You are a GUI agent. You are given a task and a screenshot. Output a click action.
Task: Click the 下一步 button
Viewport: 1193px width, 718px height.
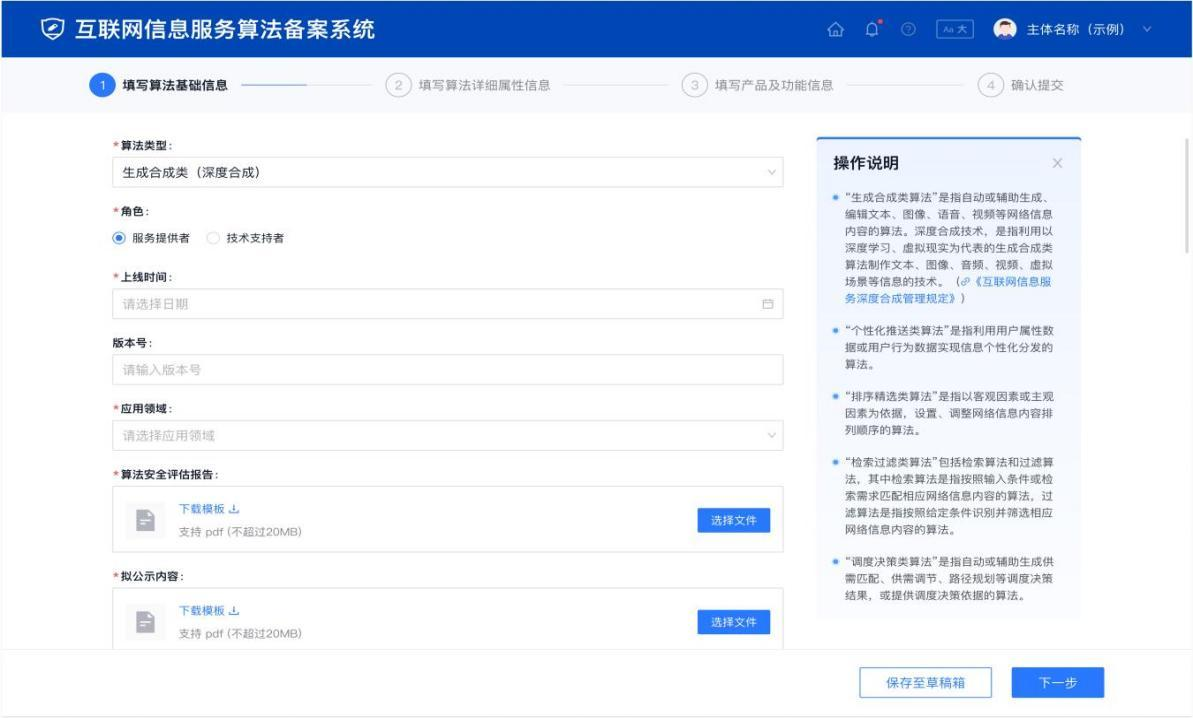pos(1058,682)
